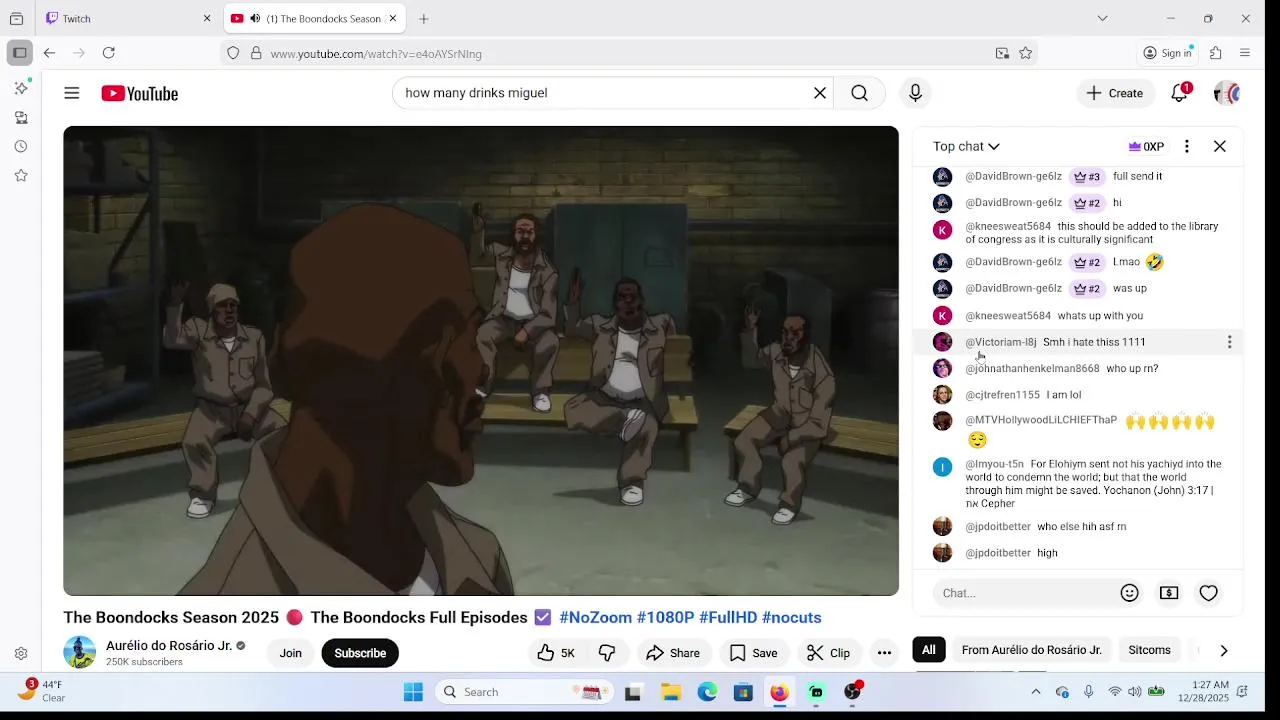Select From Aurélio do Rosário Jr. chip
The height and width of the screenshot is (720, 1280).
pos(1031,650)
